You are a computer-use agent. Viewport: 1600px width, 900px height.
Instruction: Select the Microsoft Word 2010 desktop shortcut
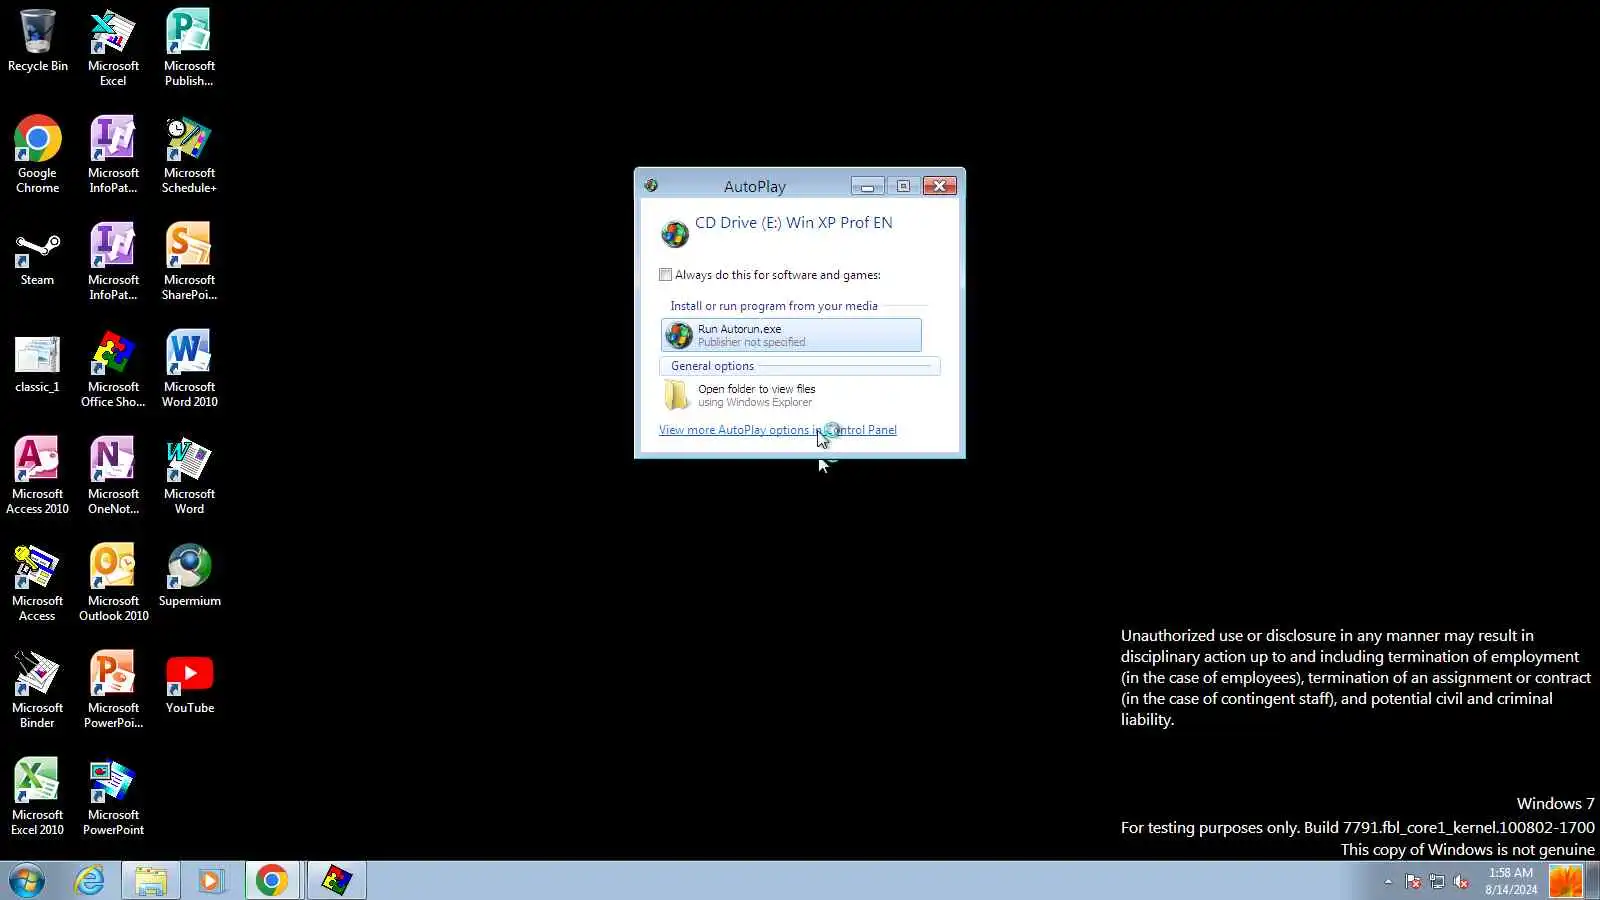[x=189, y=369]
